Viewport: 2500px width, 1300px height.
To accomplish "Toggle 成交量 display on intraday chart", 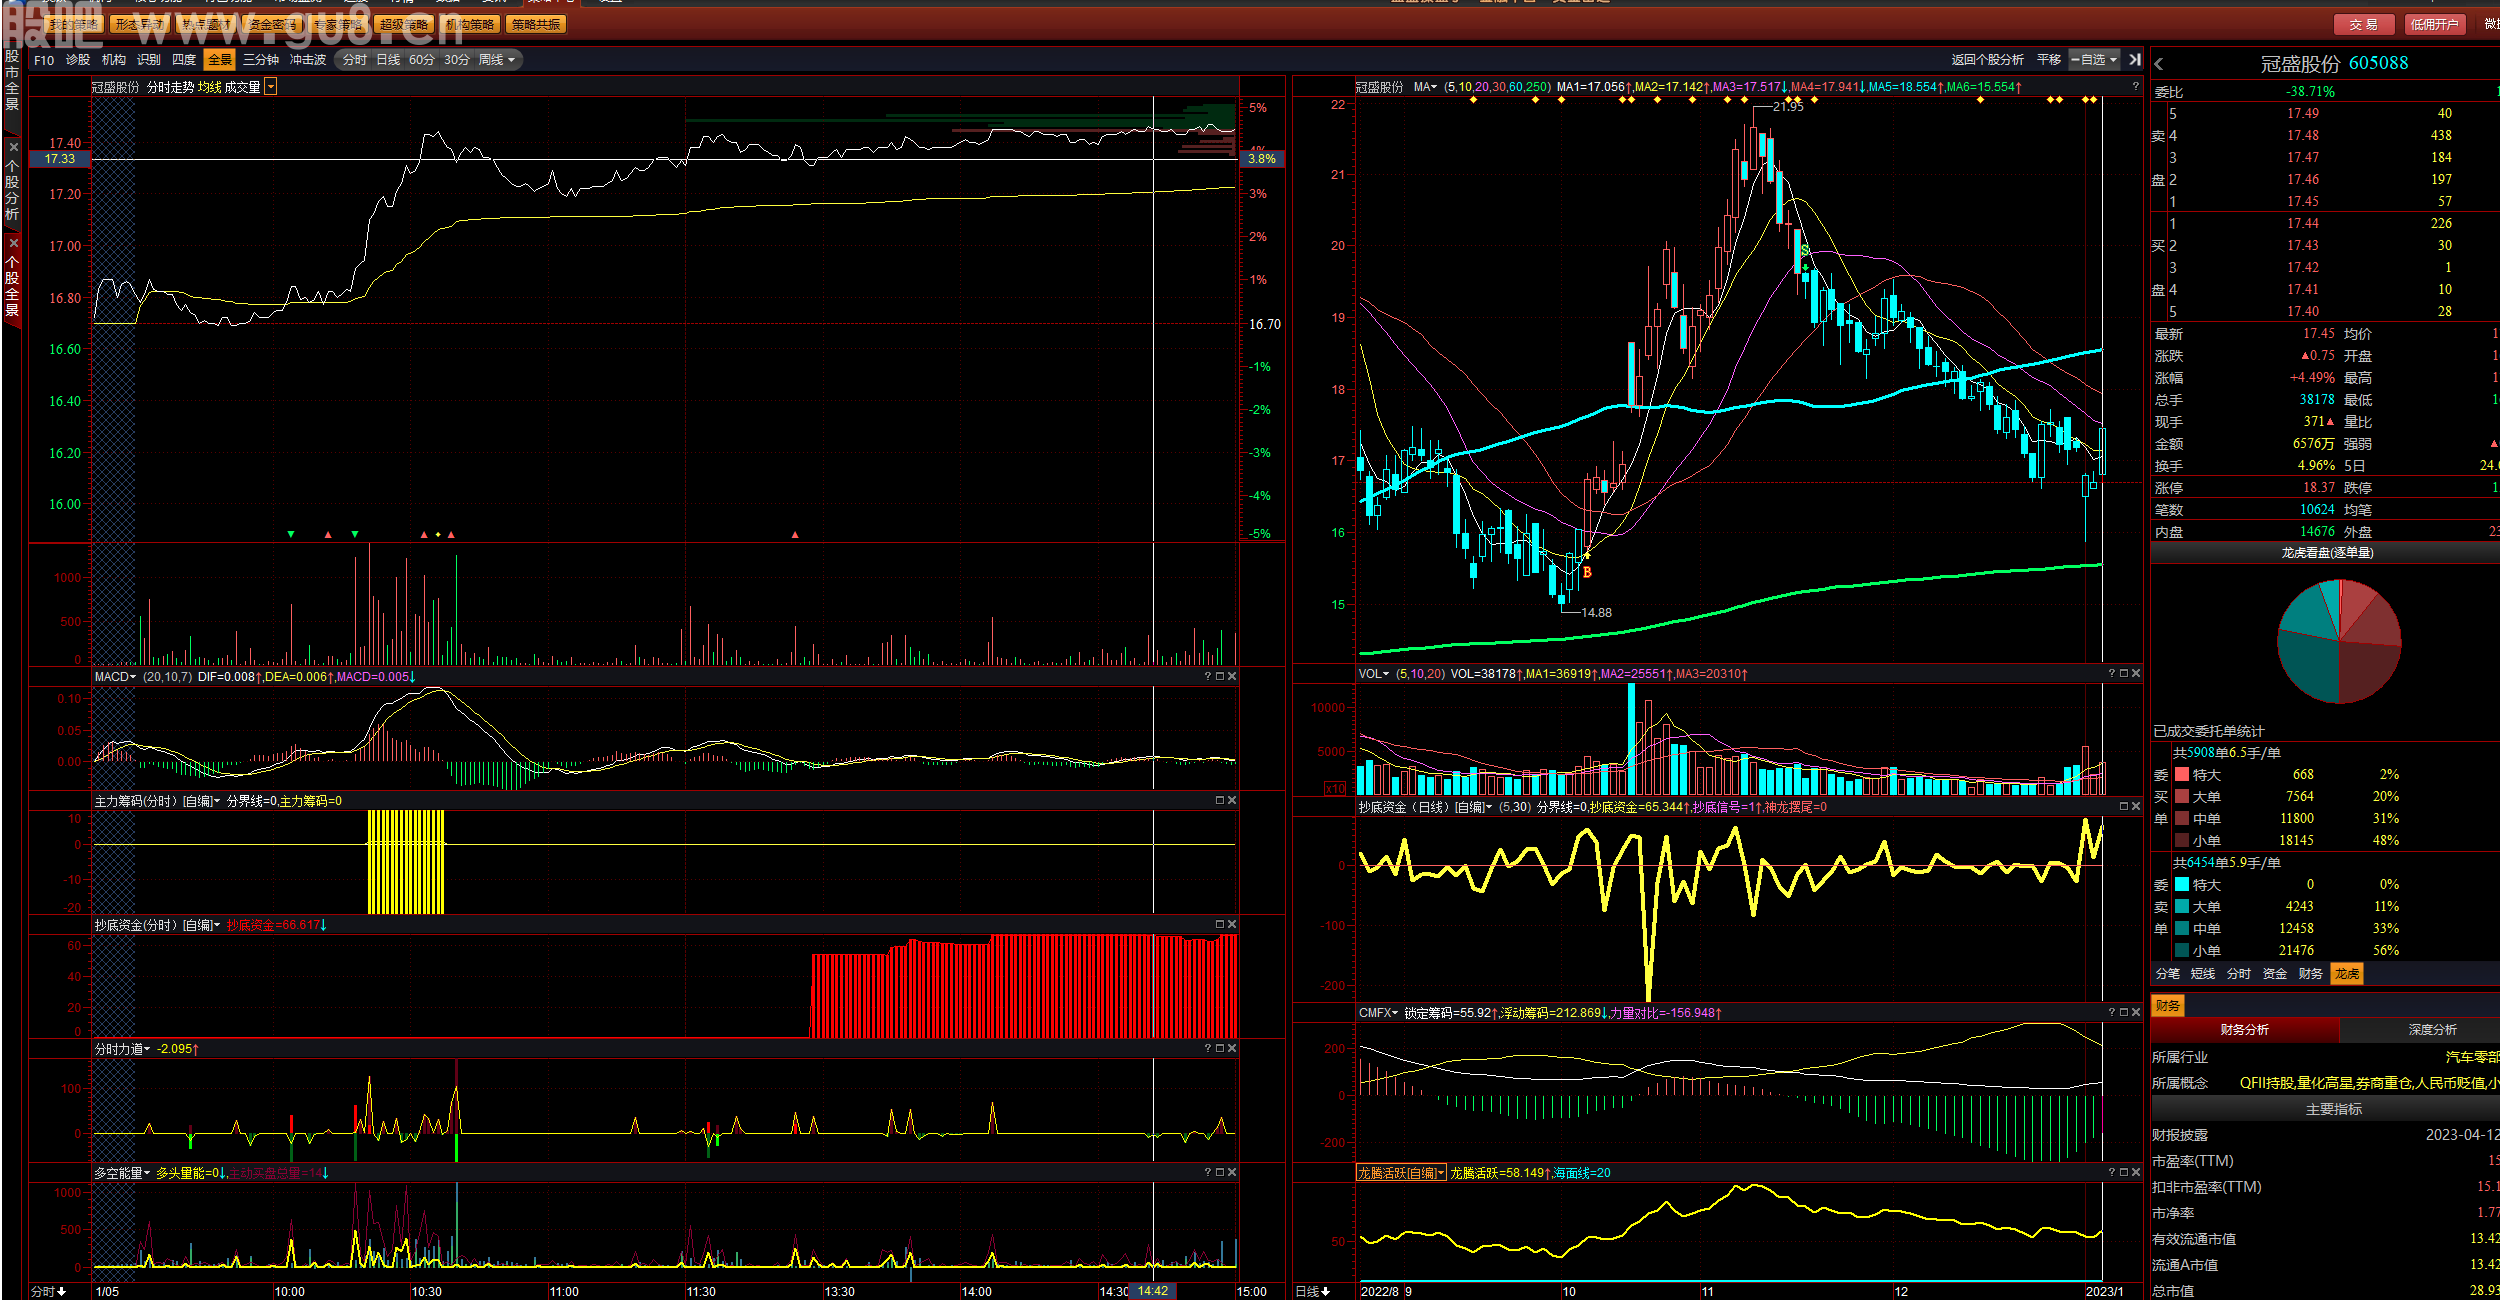I will [x=242, y=87].
